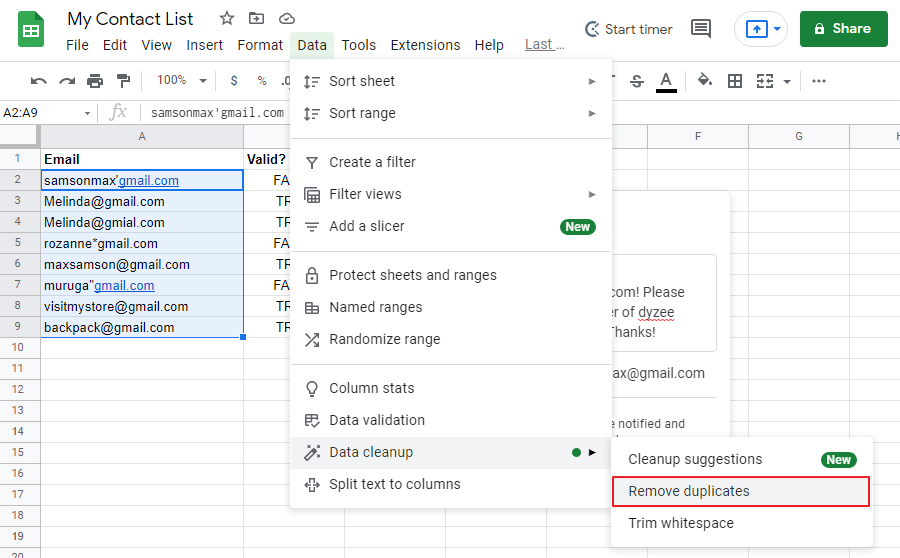Image resolution: width=900 pixels, height=558 pixels.
Task: Open the Format menu
Action: coord(260,45)
